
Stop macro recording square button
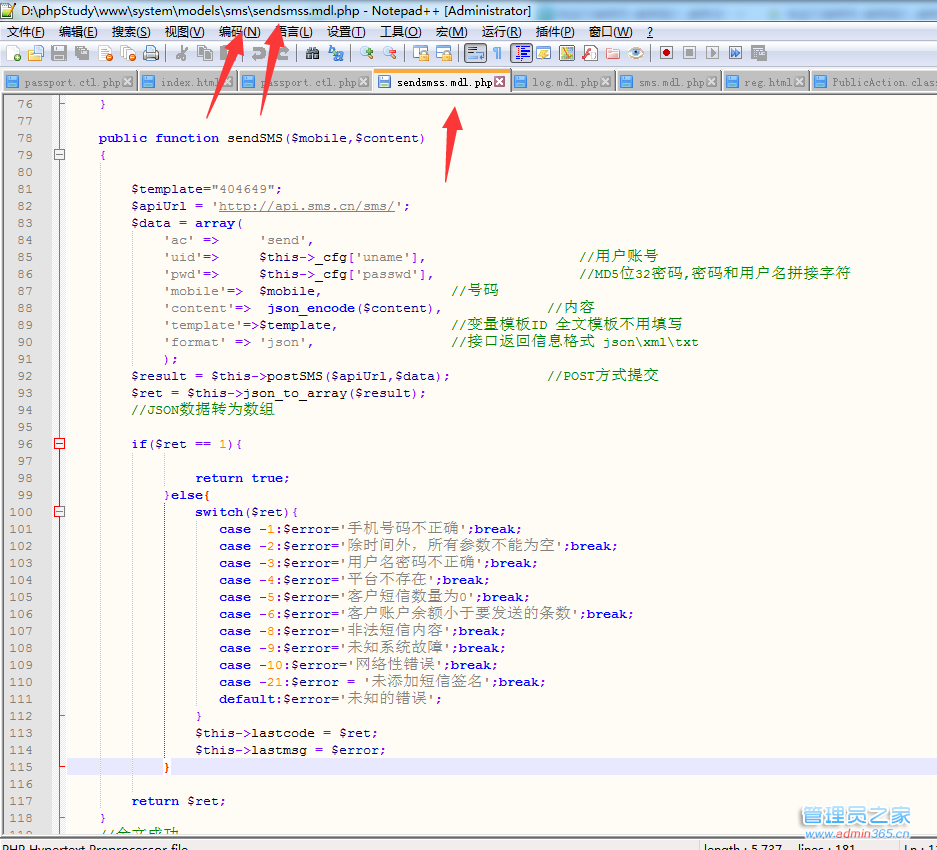point(689,53)
